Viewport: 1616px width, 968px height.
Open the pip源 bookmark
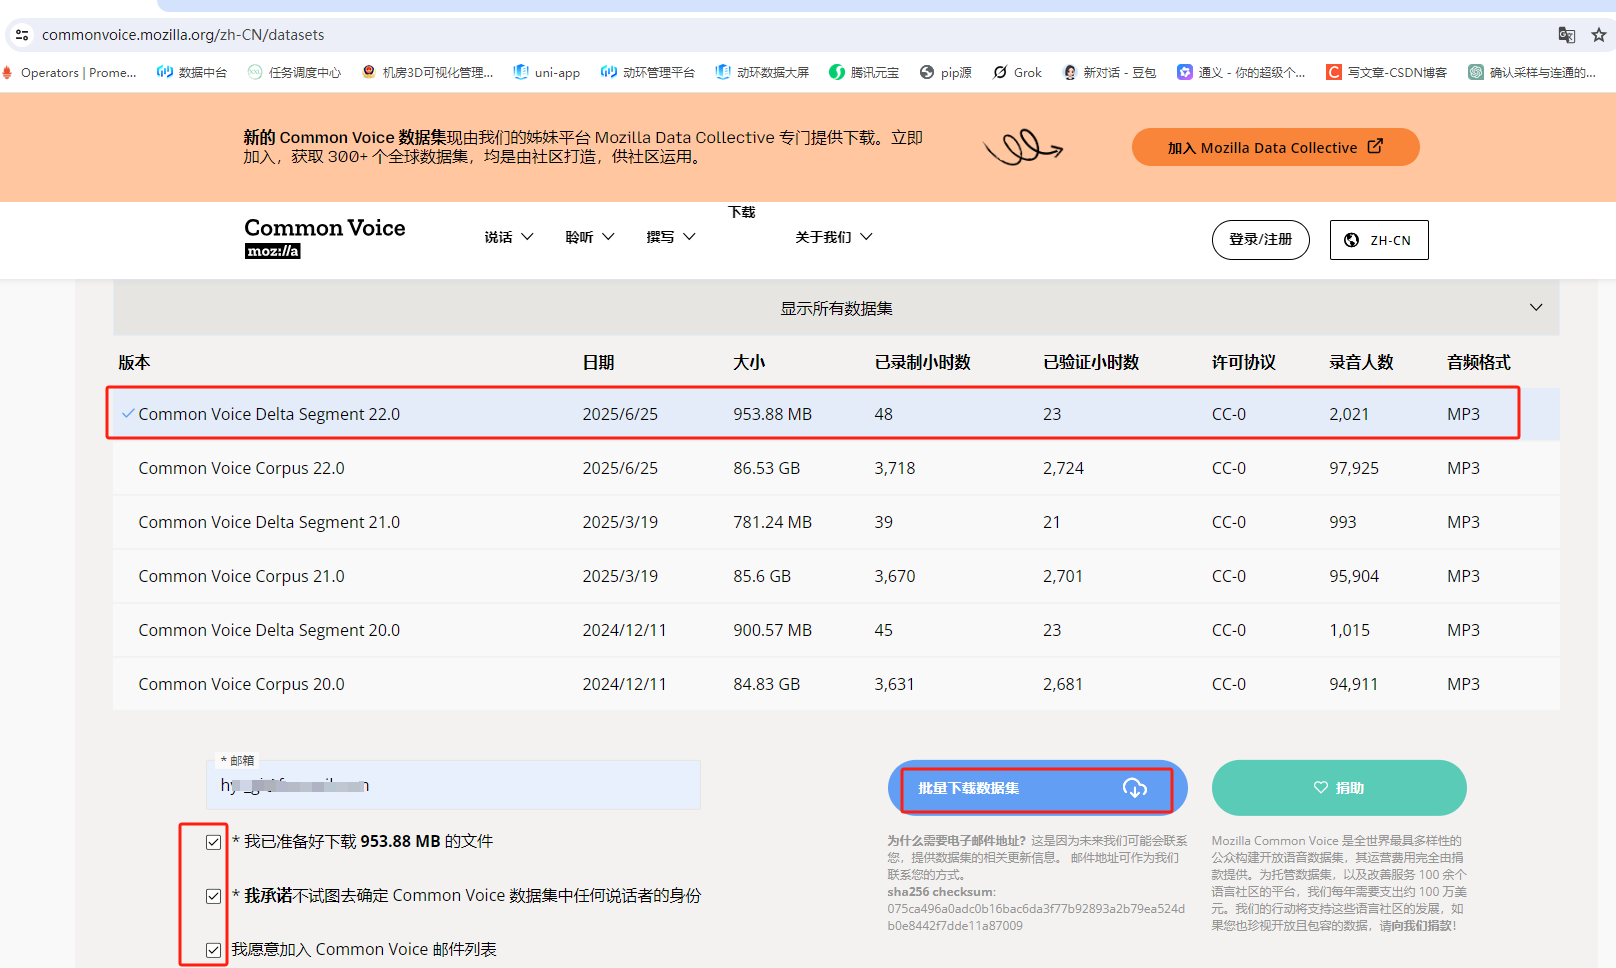946,72
